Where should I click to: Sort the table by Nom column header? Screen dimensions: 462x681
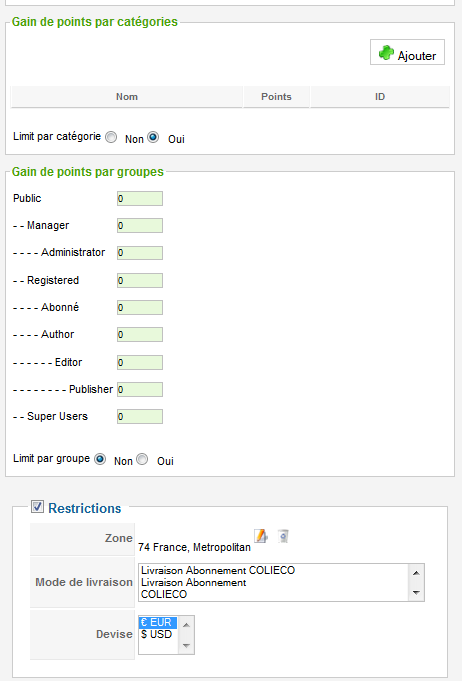(127, 97)
